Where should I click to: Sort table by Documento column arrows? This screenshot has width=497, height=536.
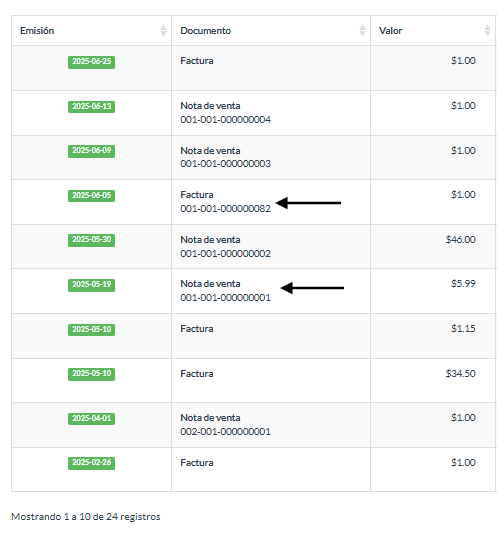(362, 31)
